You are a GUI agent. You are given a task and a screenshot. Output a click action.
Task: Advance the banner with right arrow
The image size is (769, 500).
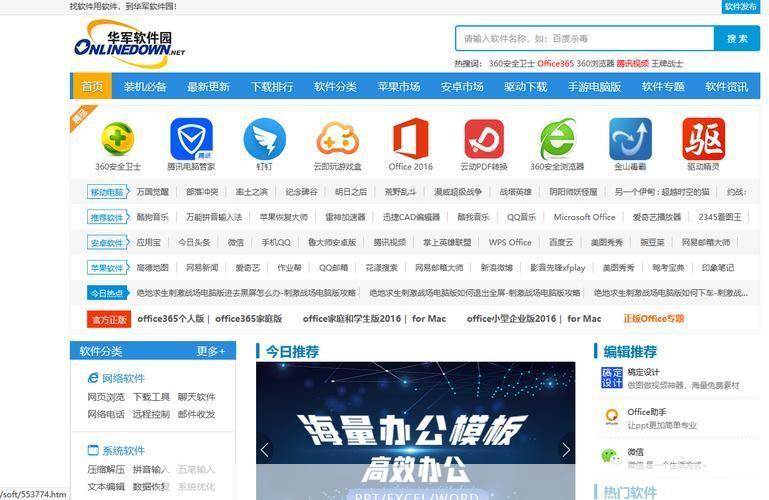tap(566, 450)
